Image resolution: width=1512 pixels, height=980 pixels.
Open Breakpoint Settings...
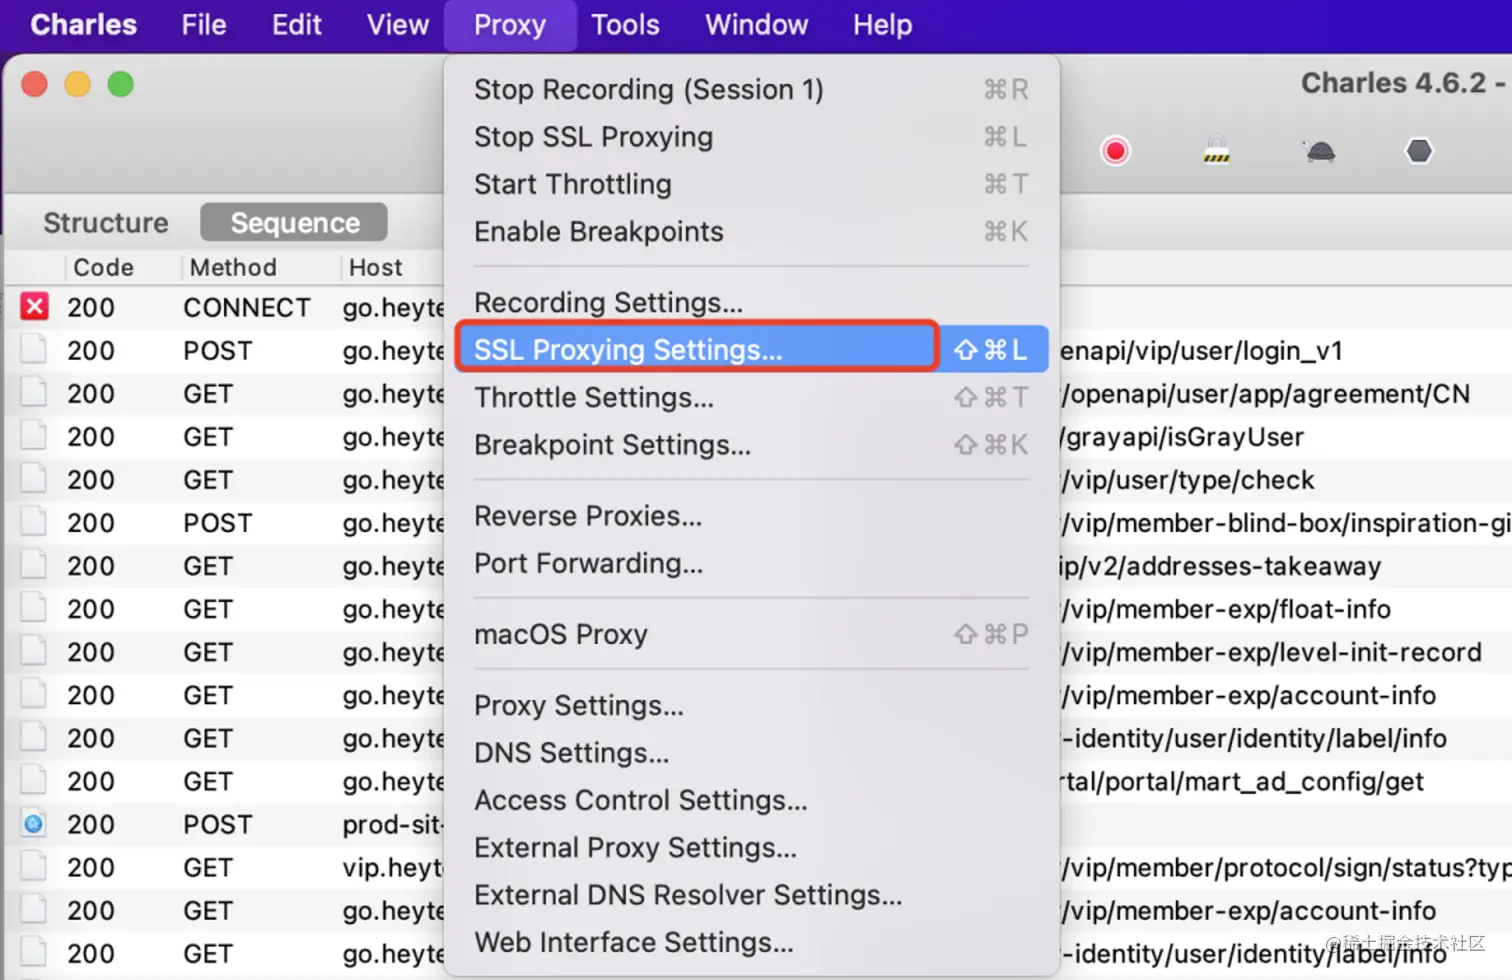[x=751, y=444]
